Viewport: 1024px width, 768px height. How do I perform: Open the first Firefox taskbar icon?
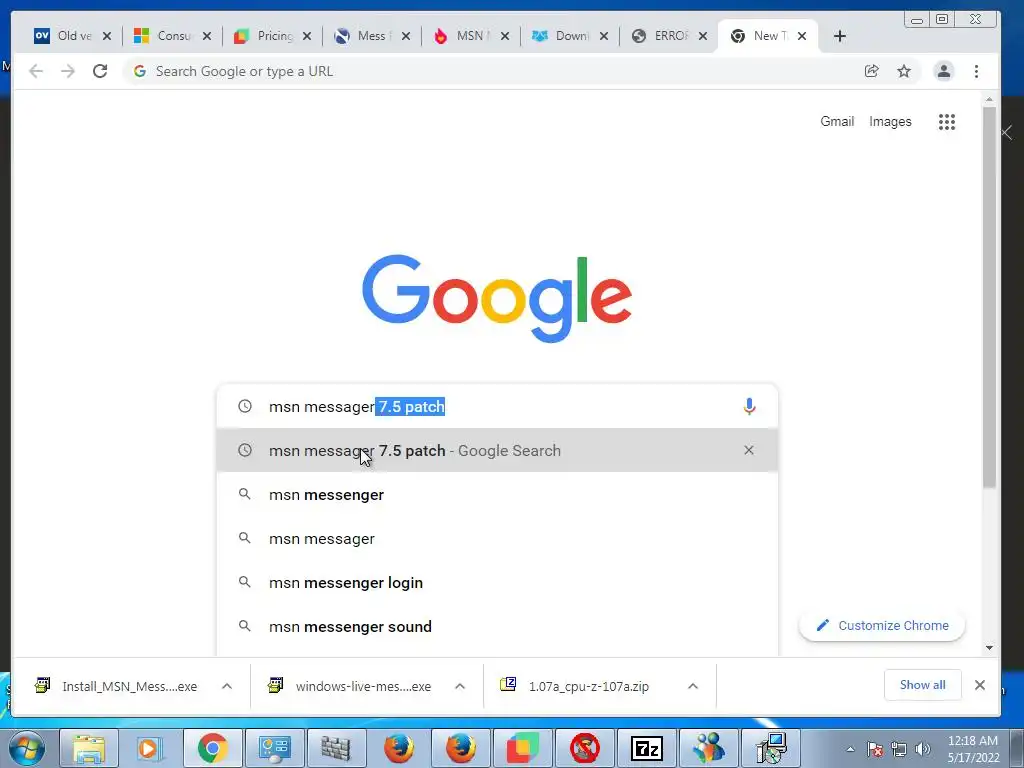(x=398, y=748)
